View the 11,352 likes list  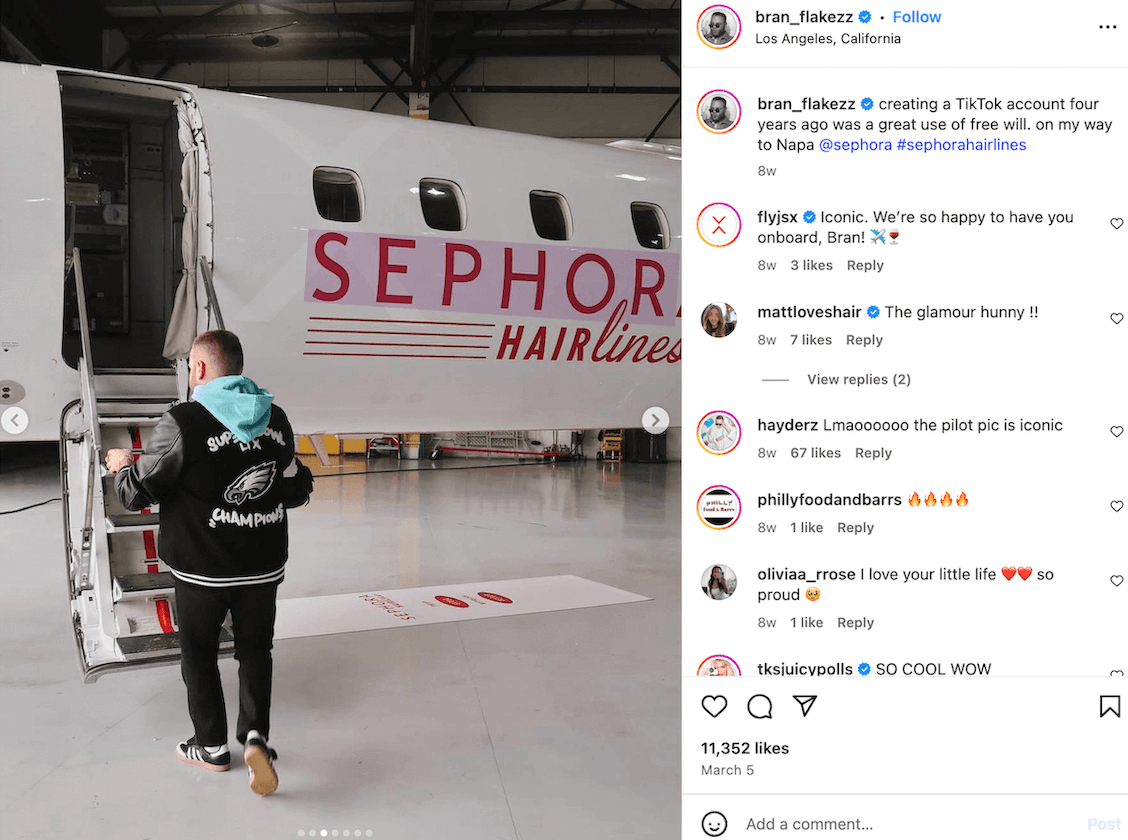[745, 748]
